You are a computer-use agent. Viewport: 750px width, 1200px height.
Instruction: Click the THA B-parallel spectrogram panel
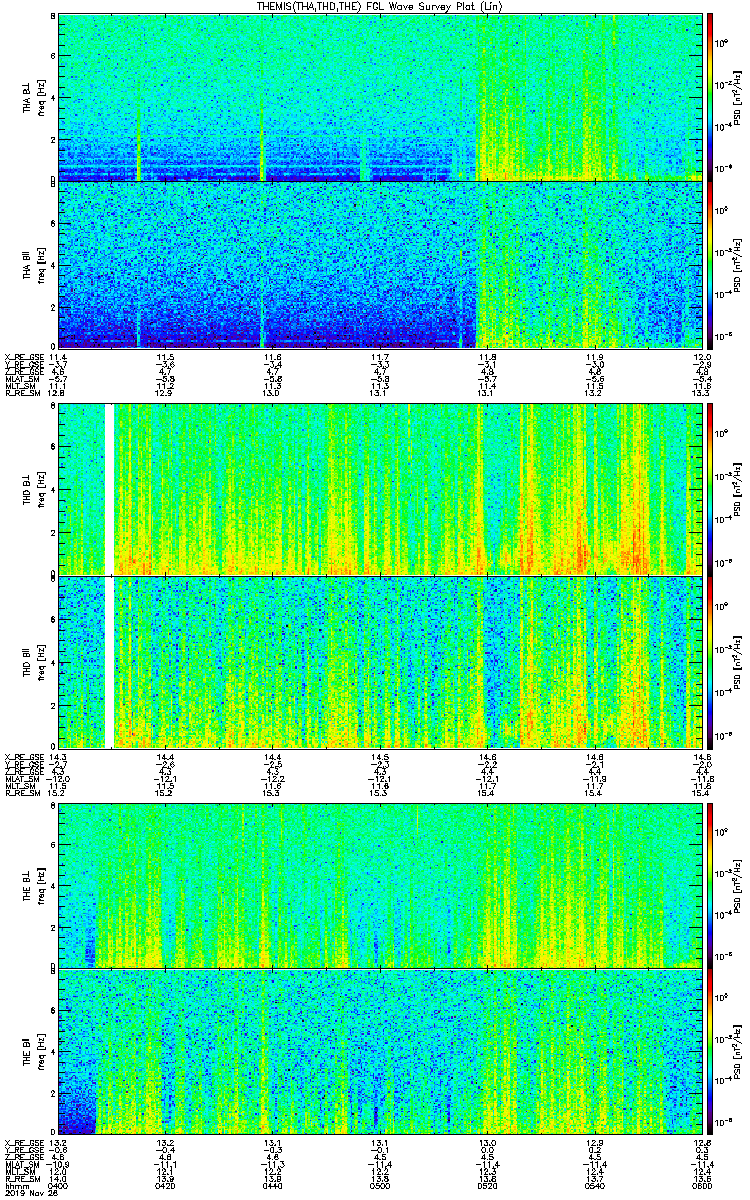click(379, 264)
